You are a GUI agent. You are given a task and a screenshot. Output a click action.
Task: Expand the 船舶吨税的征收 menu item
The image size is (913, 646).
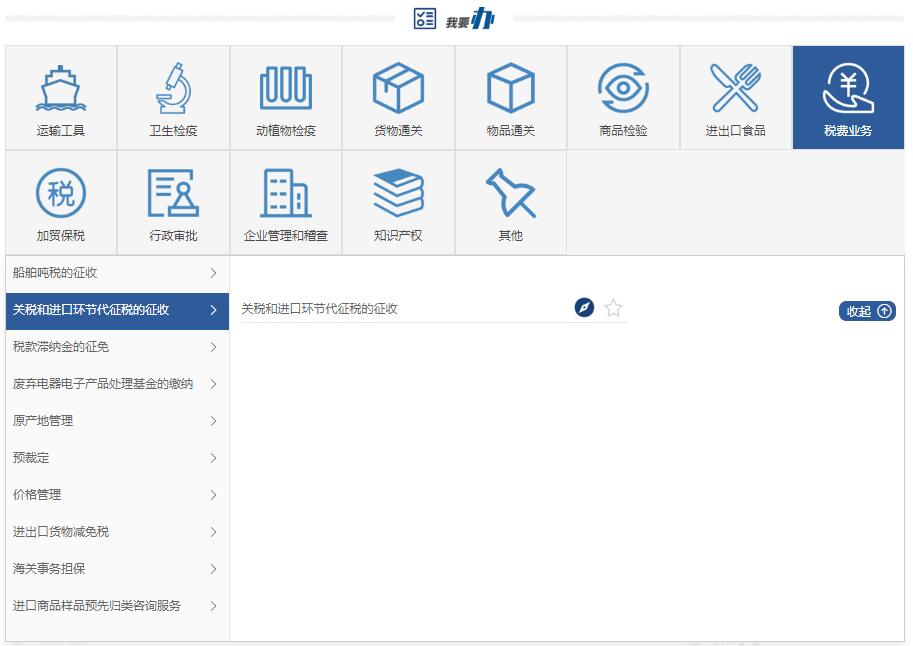[116, 273]
